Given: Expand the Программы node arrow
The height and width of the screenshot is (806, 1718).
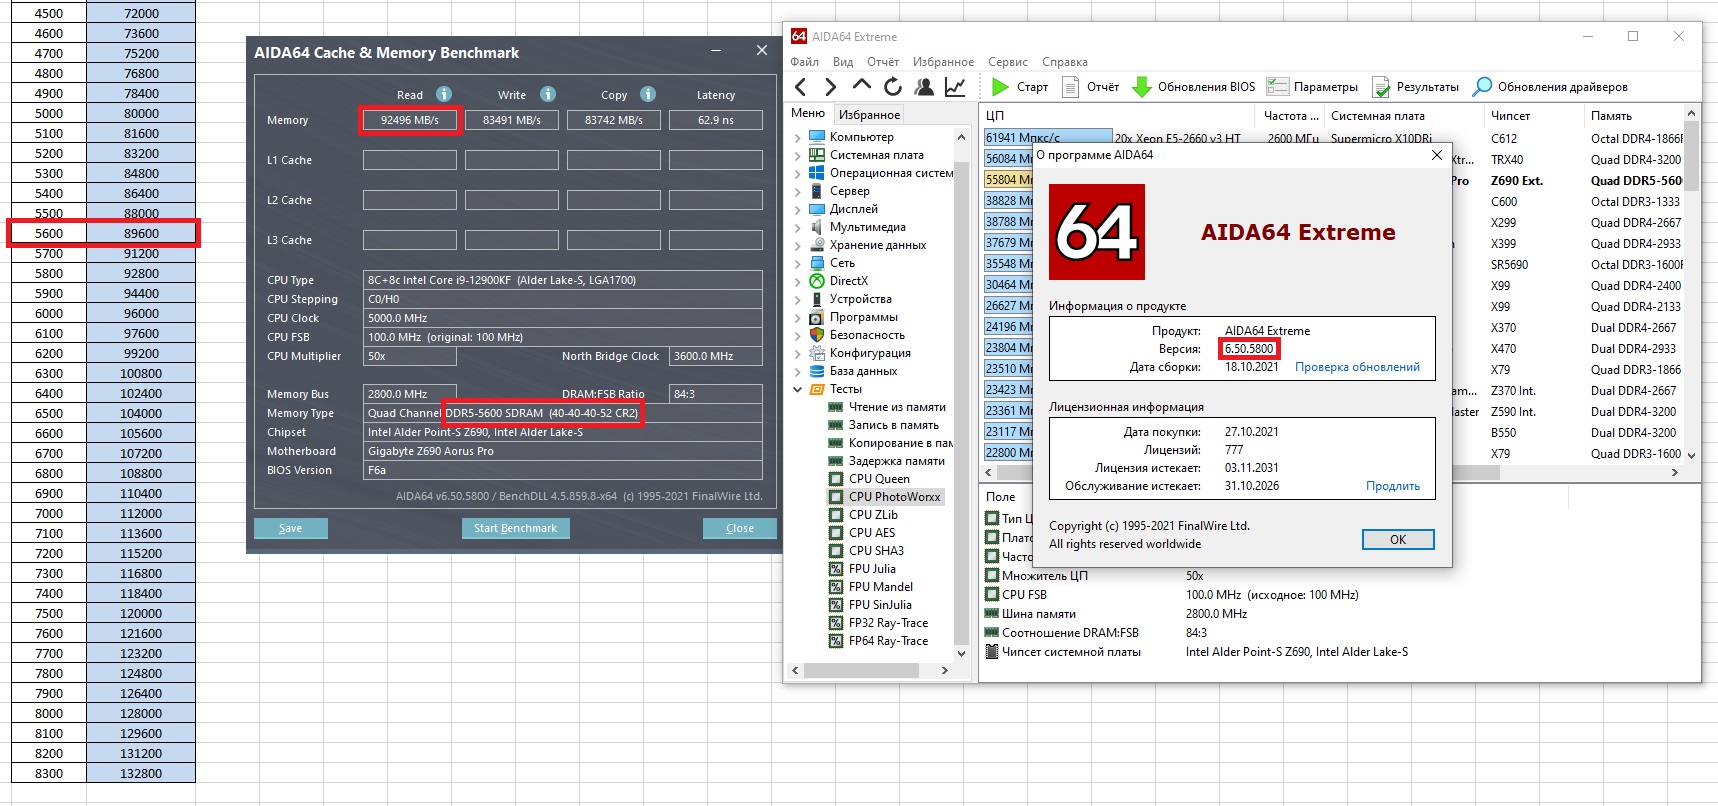Looking at the screenshot, I should coord(797,317).
